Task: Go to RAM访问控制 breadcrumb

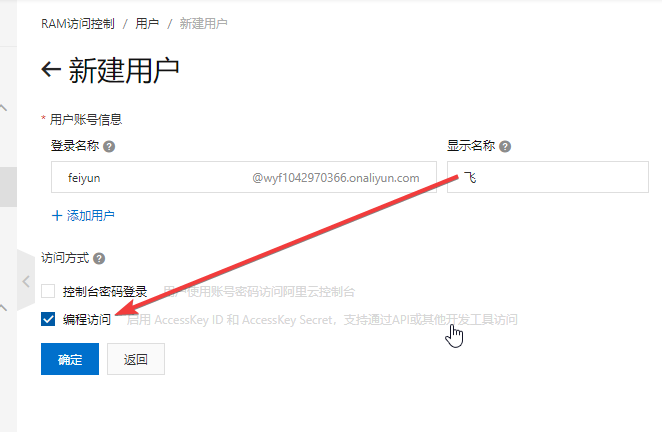Action: (78, 24)
